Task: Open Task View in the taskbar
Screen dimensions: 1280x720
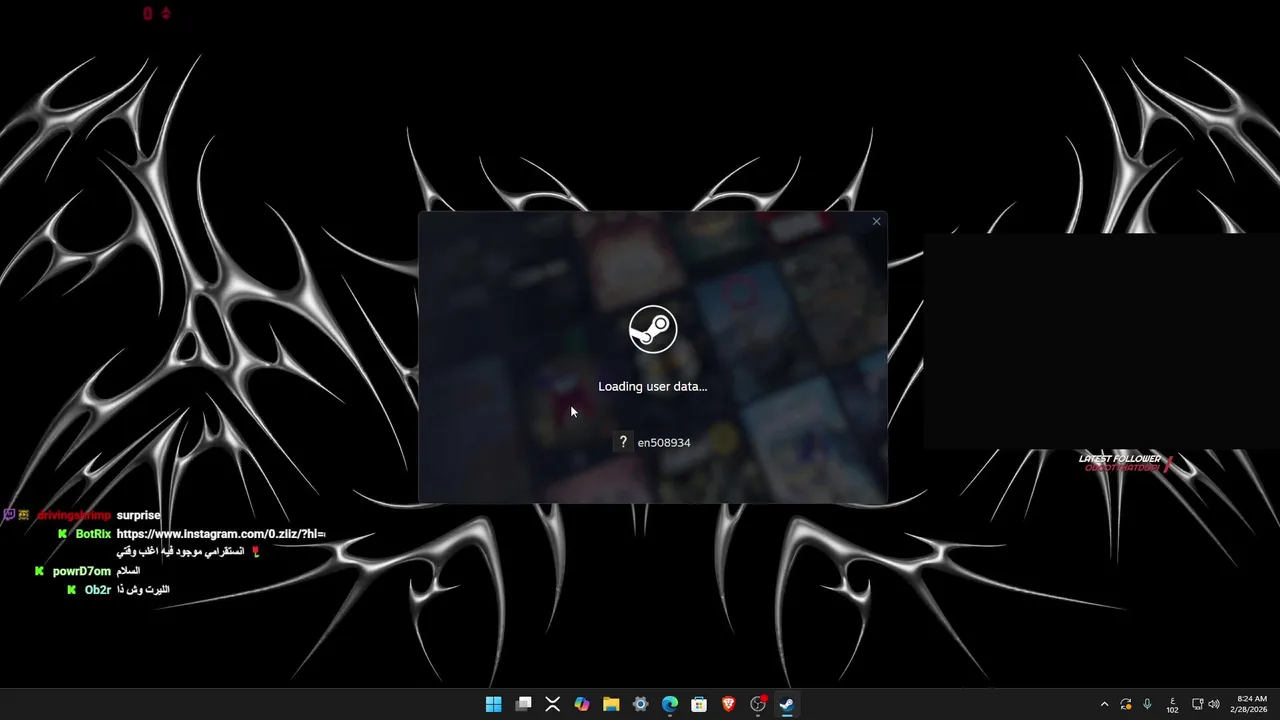Action: (523, 704)
